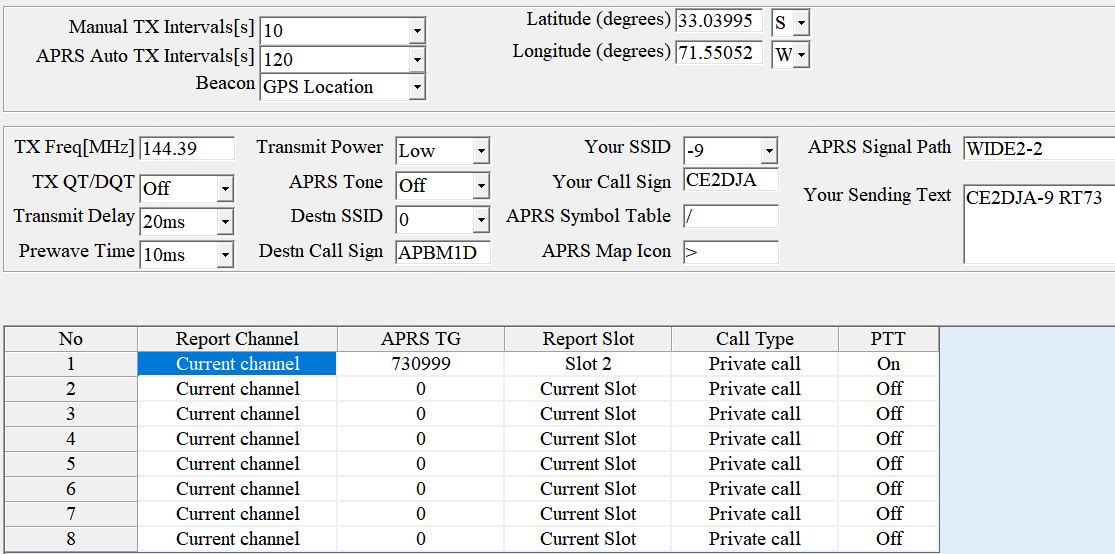Expand the APRS Tone dropdown
Viewport: 1115px width, 554px height.
(x=481, y=186)
